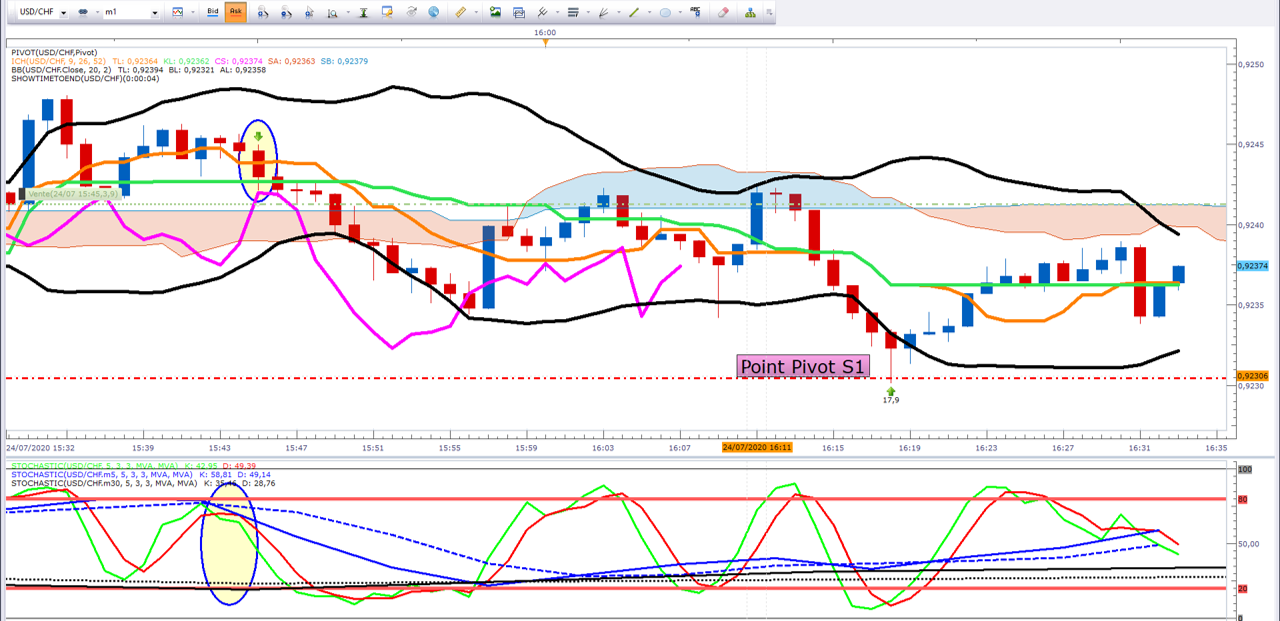Select the cursor zoom pointer tool
The width and height of the screenshot is (1280, 621).
click(310, 12)
